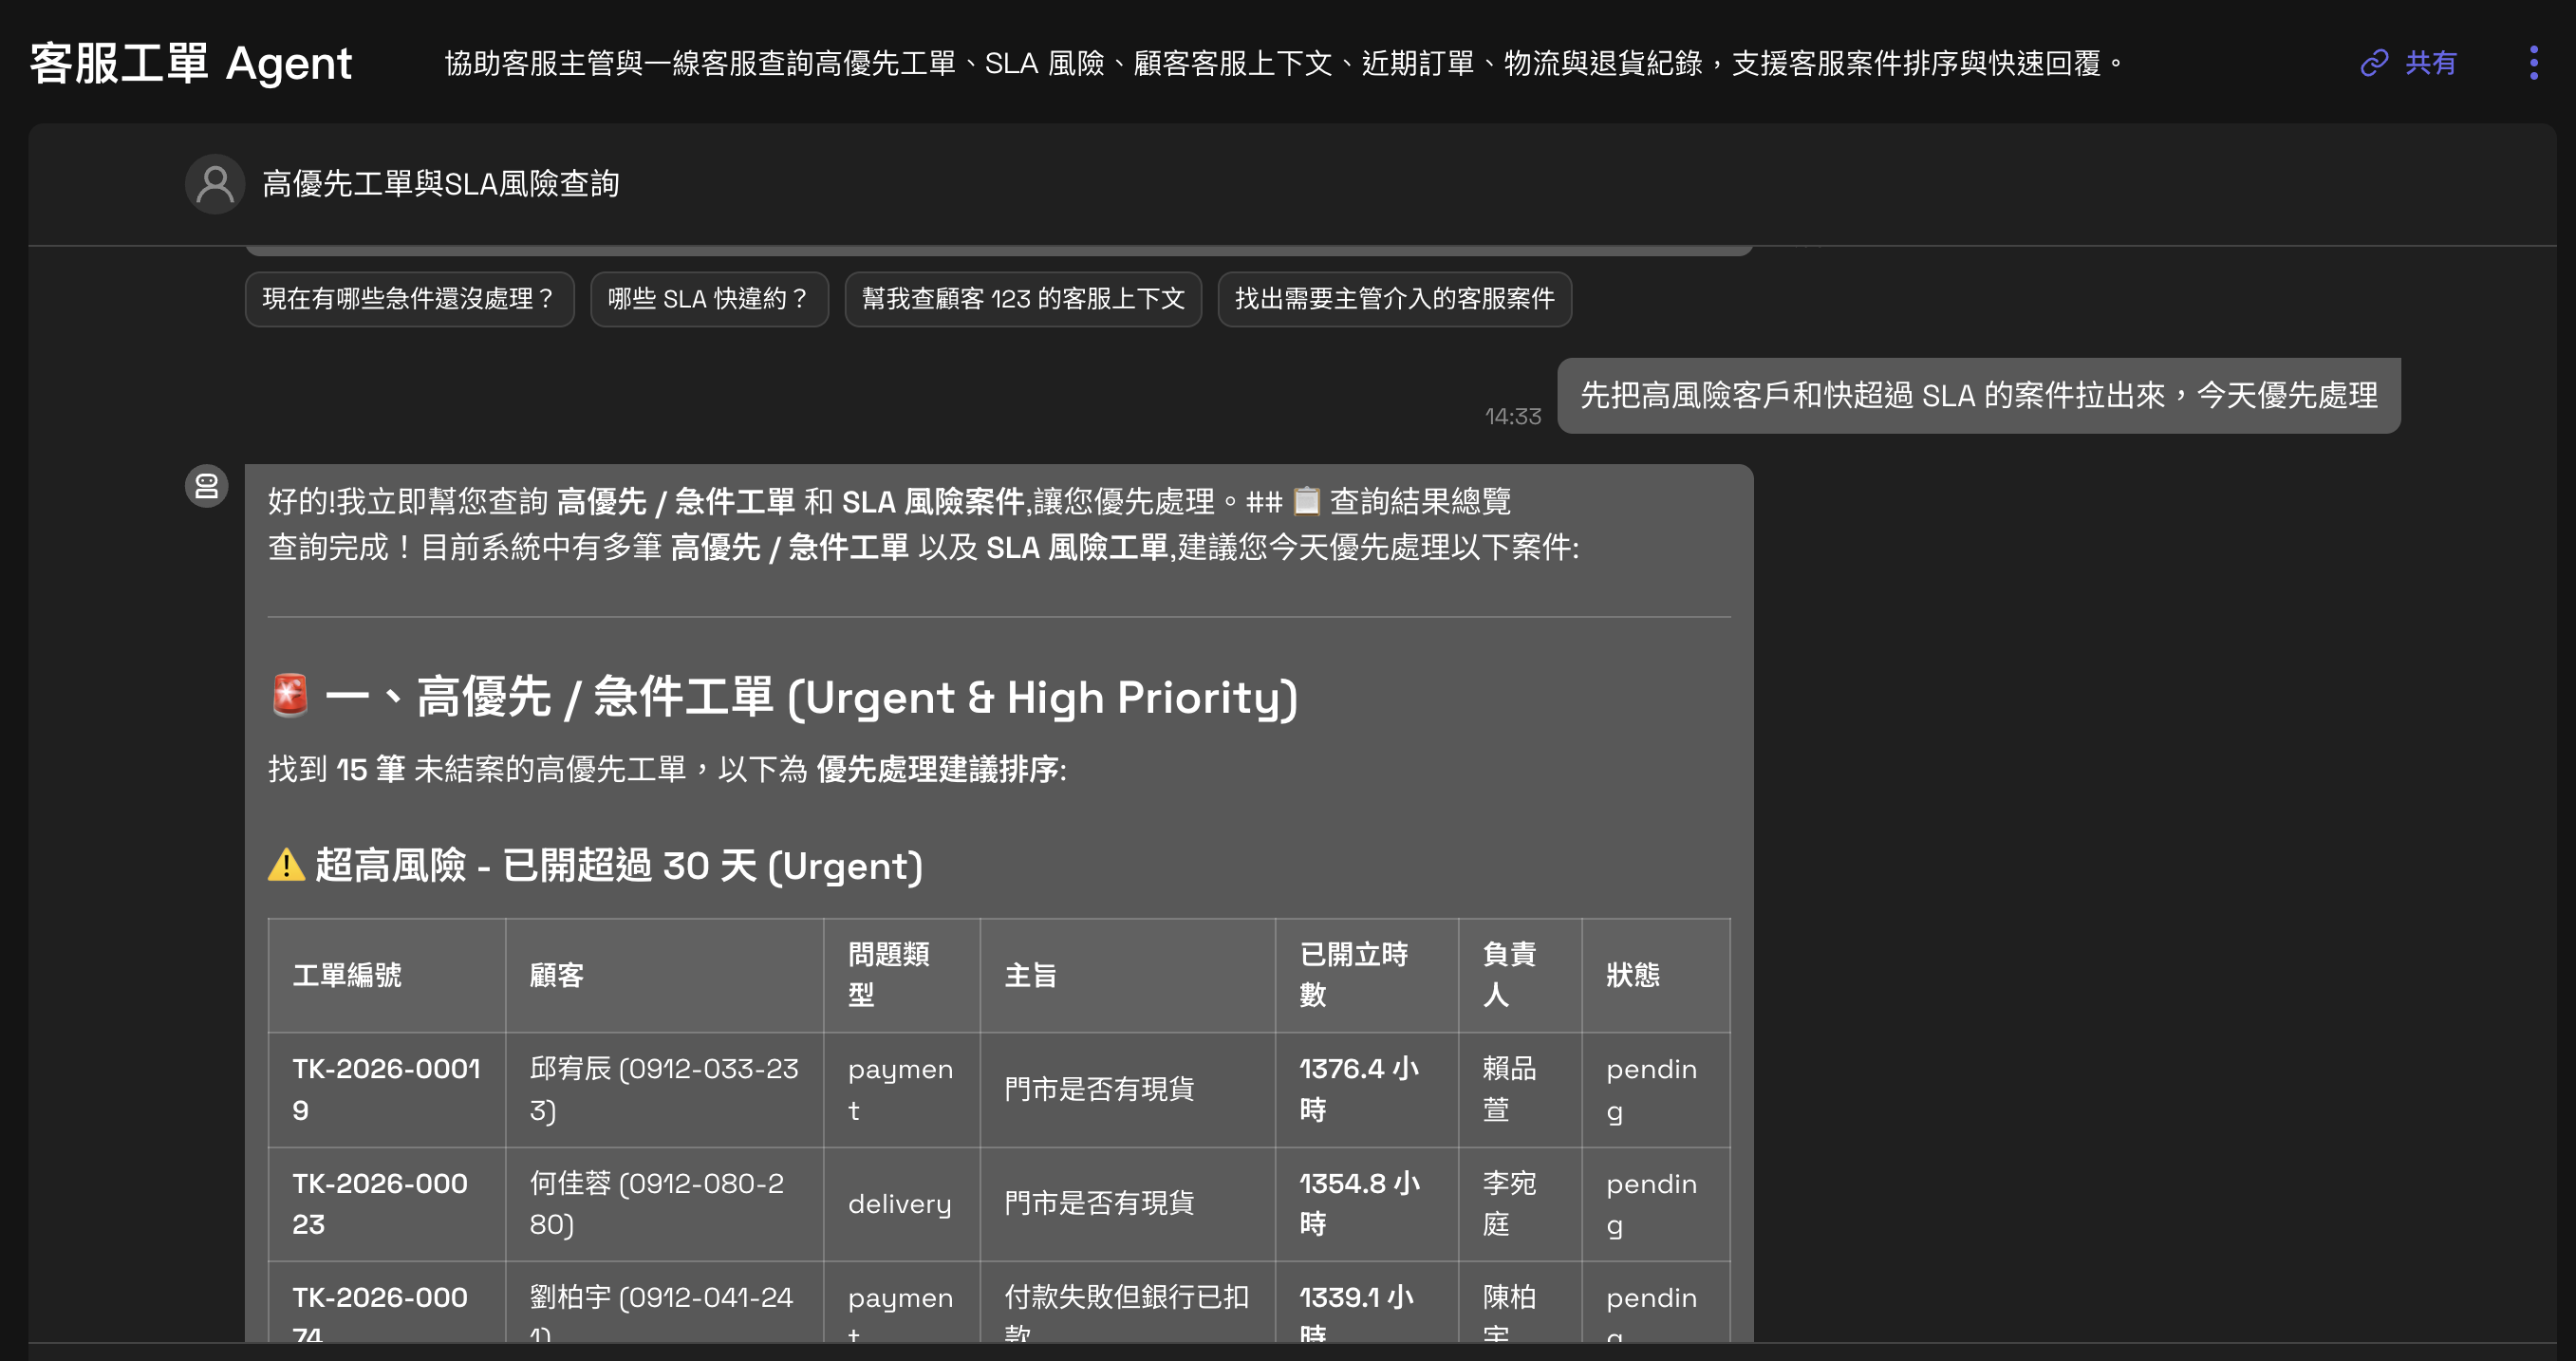Select suggestion 找出需要主管介入的客服案件
The height and width of the screenshot is (1361, 2576).
pyautogui.click(x=1394, y=299)
